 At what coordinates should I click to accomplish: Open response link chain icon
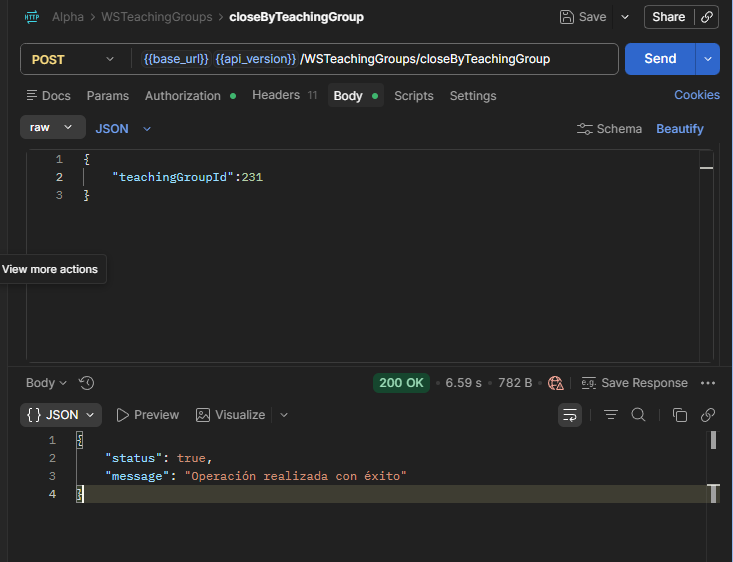click(x=708, y=415)
